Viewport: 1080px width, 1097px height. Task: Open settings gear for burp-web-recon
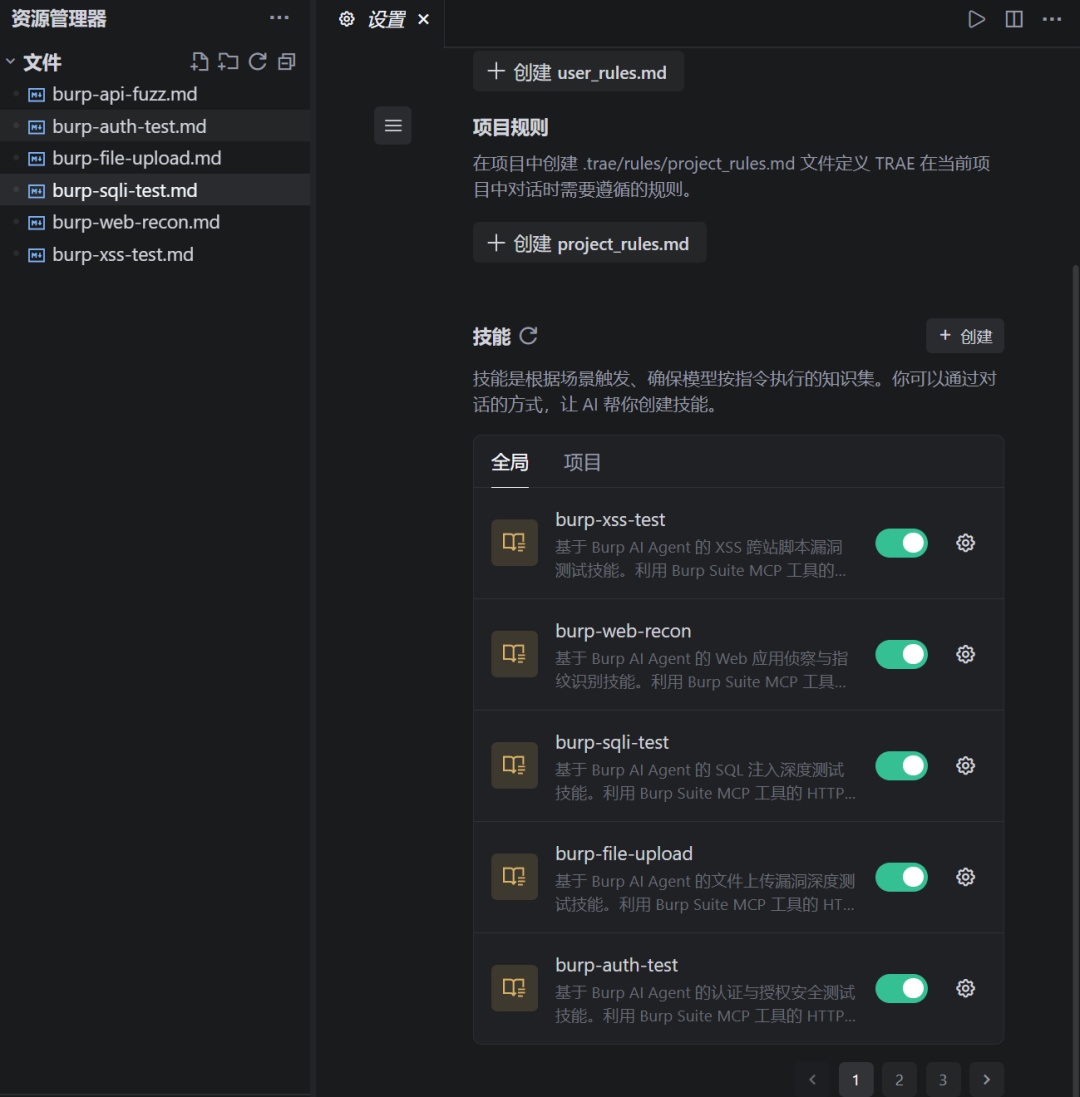coord(965,654)
